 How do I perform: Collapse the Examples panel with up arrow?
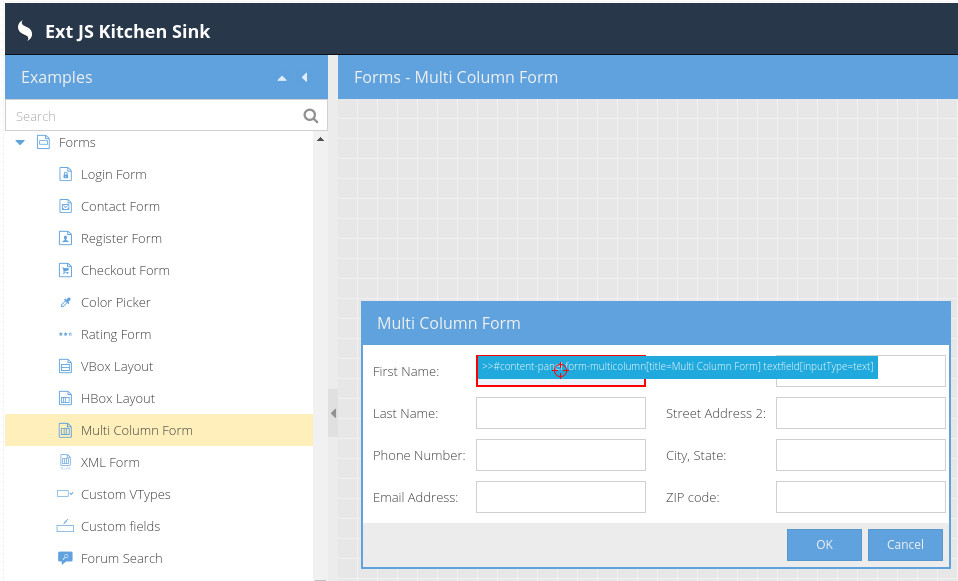click(x=282, y=78)
